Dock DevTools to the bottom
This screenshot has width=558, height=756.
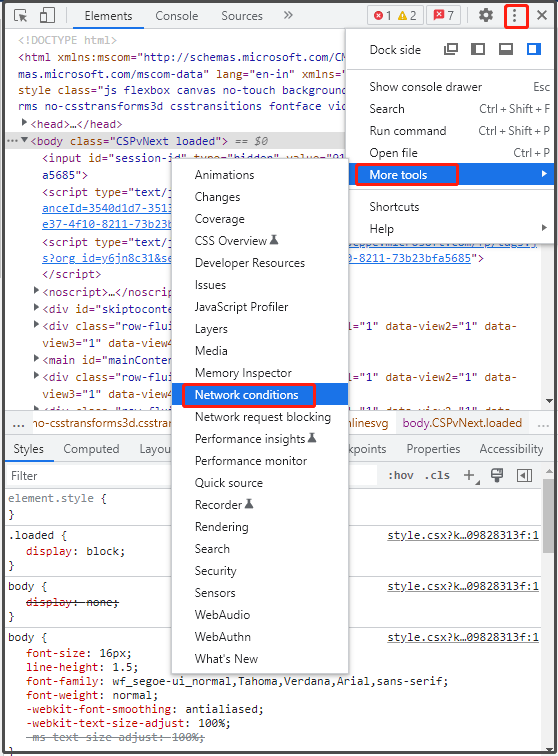(506, 49)
